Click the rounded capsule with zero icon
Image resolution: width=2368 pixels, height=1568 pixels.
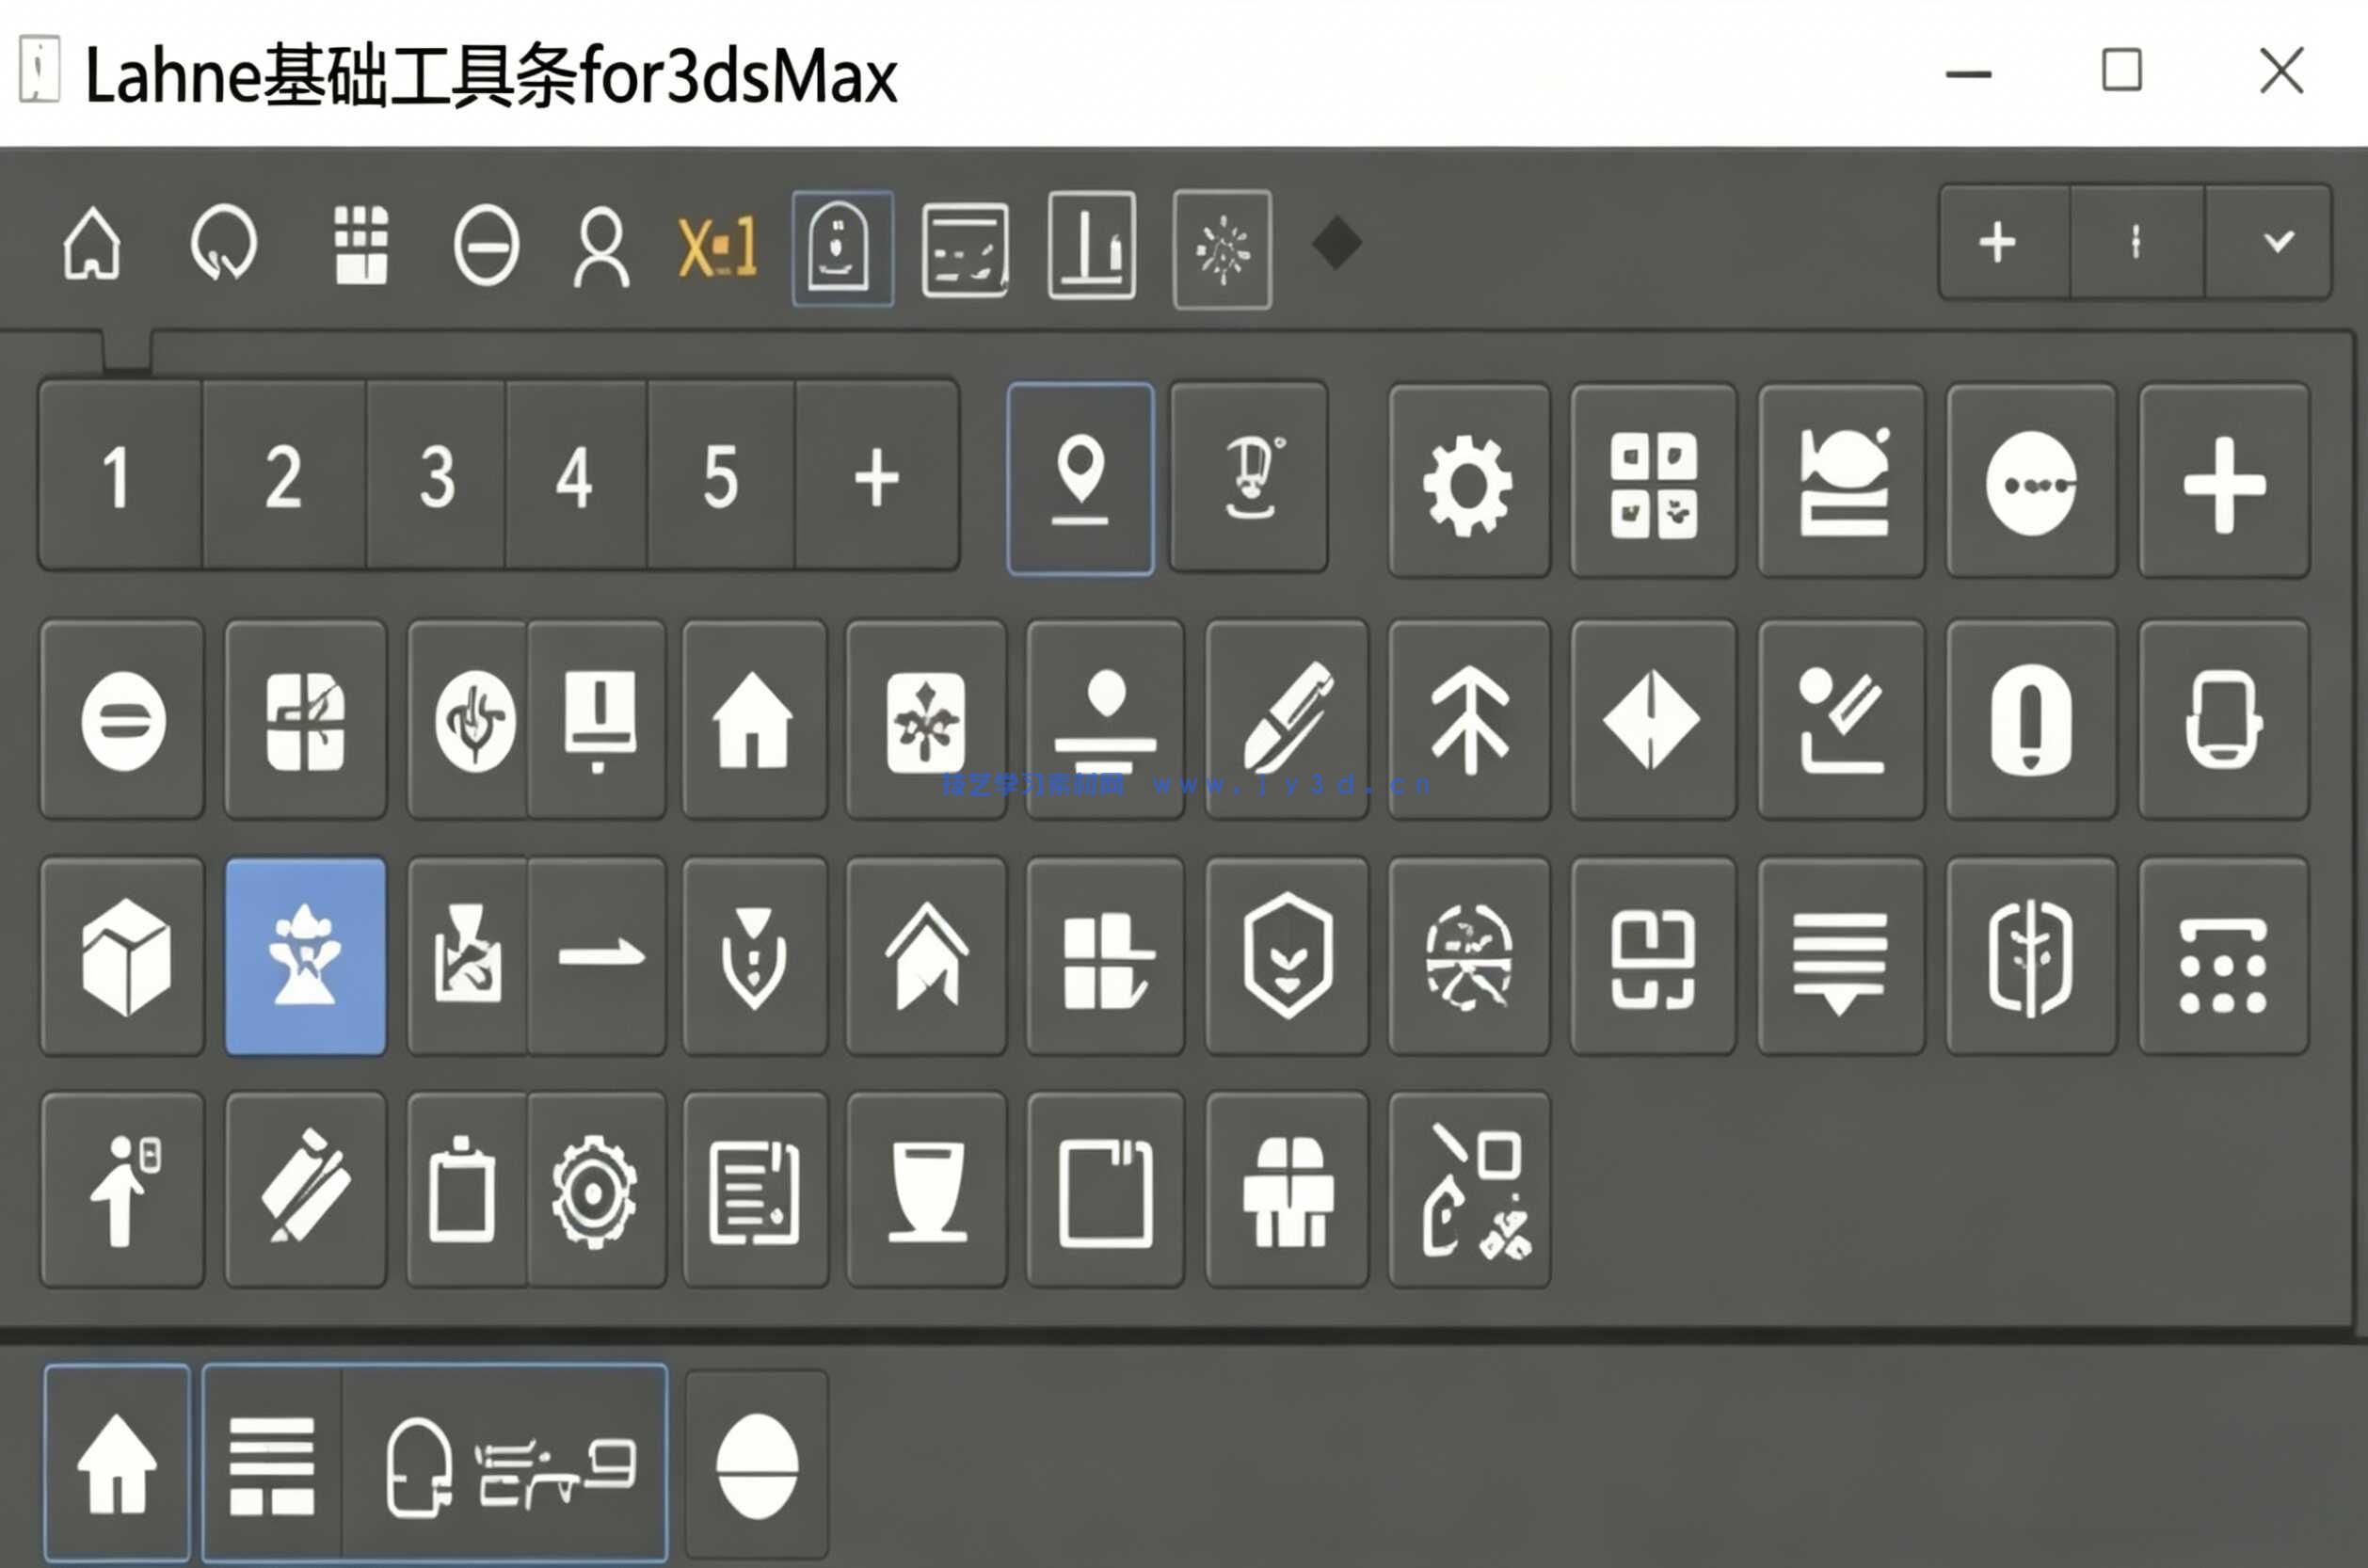(2031, 720)
